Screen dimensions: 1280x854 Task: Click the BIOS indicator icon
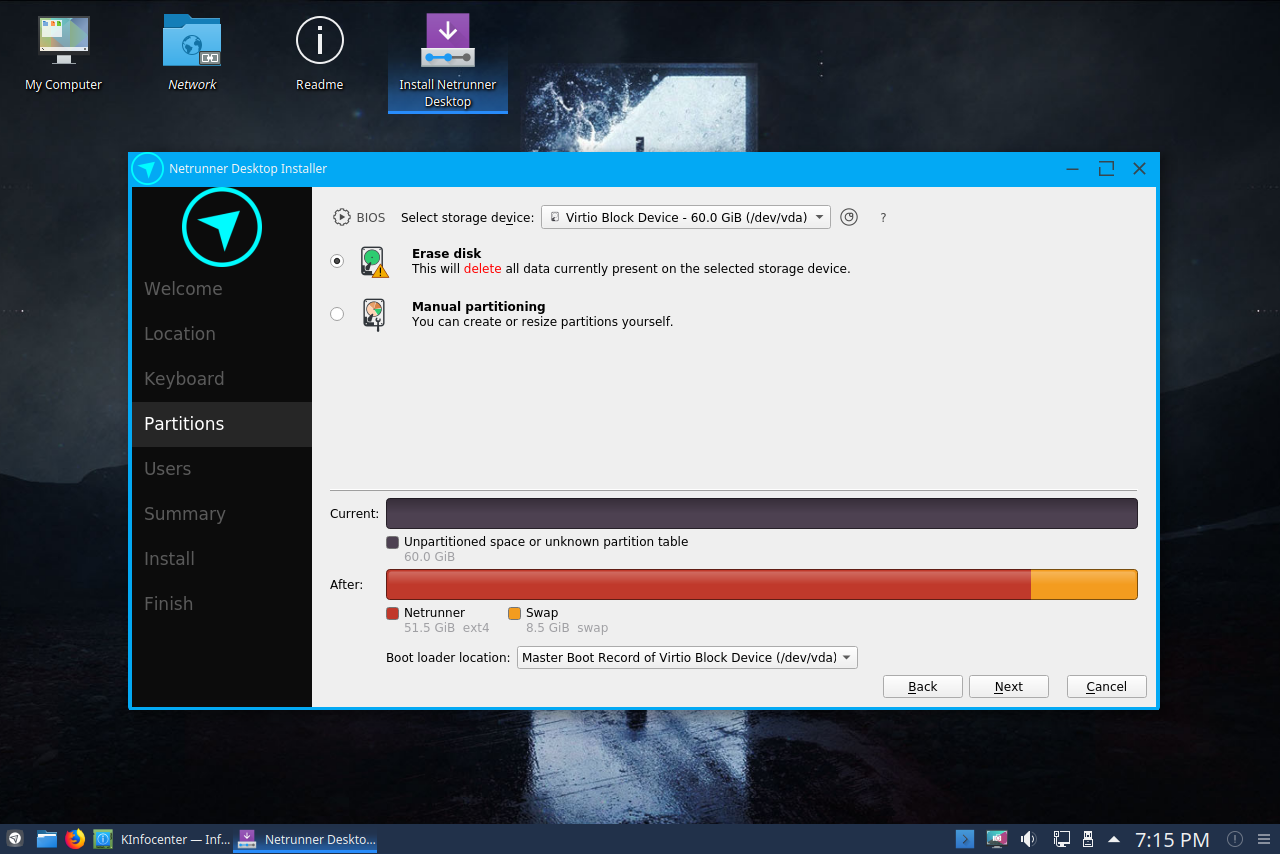coord(342,217)
